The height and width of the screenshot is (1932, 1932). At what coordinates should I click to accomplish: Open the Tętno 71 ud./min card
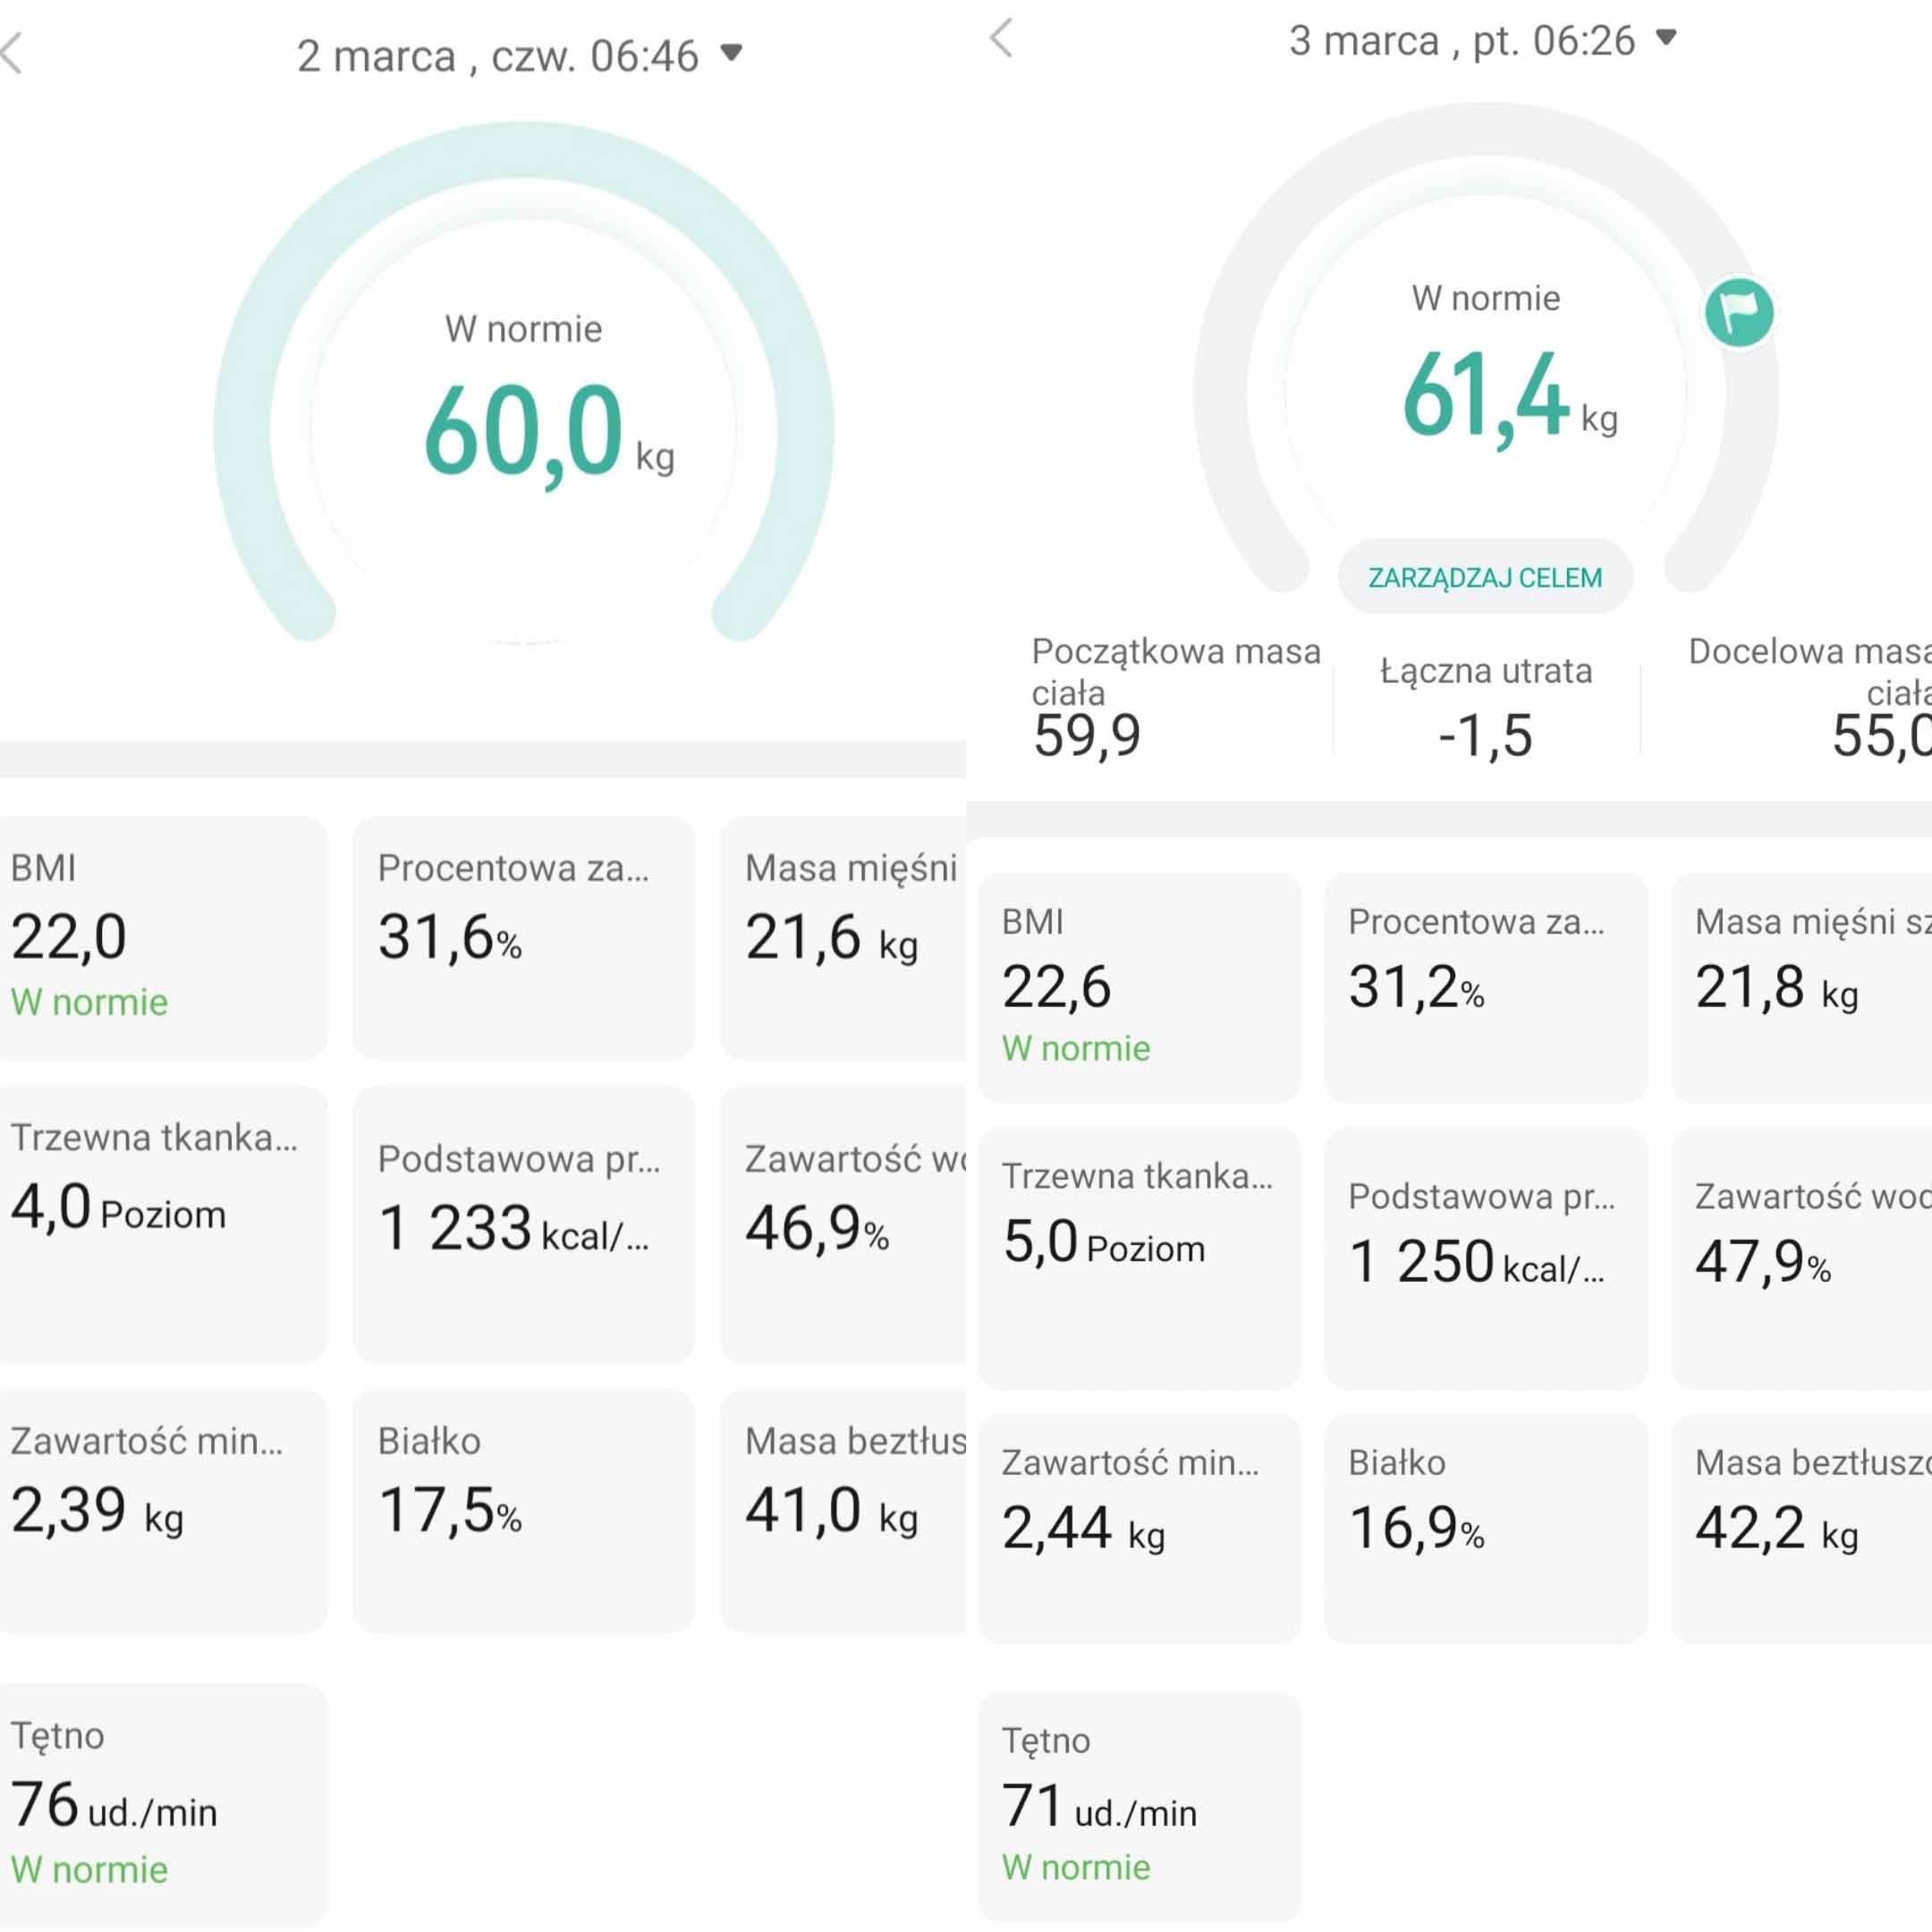[1138, 1805]
